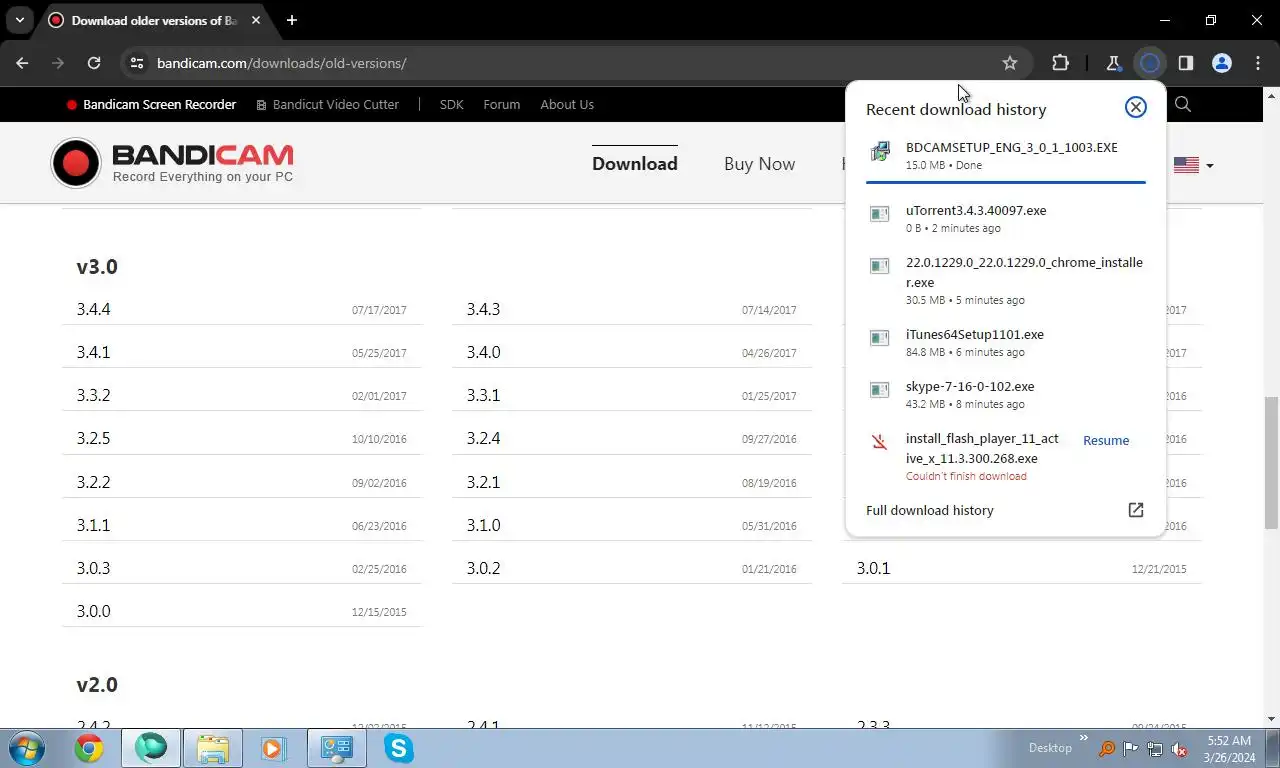This screenshot has width=1280, height=768.
Task: Click the failed flash player download icon
Action: coord(879,442)
